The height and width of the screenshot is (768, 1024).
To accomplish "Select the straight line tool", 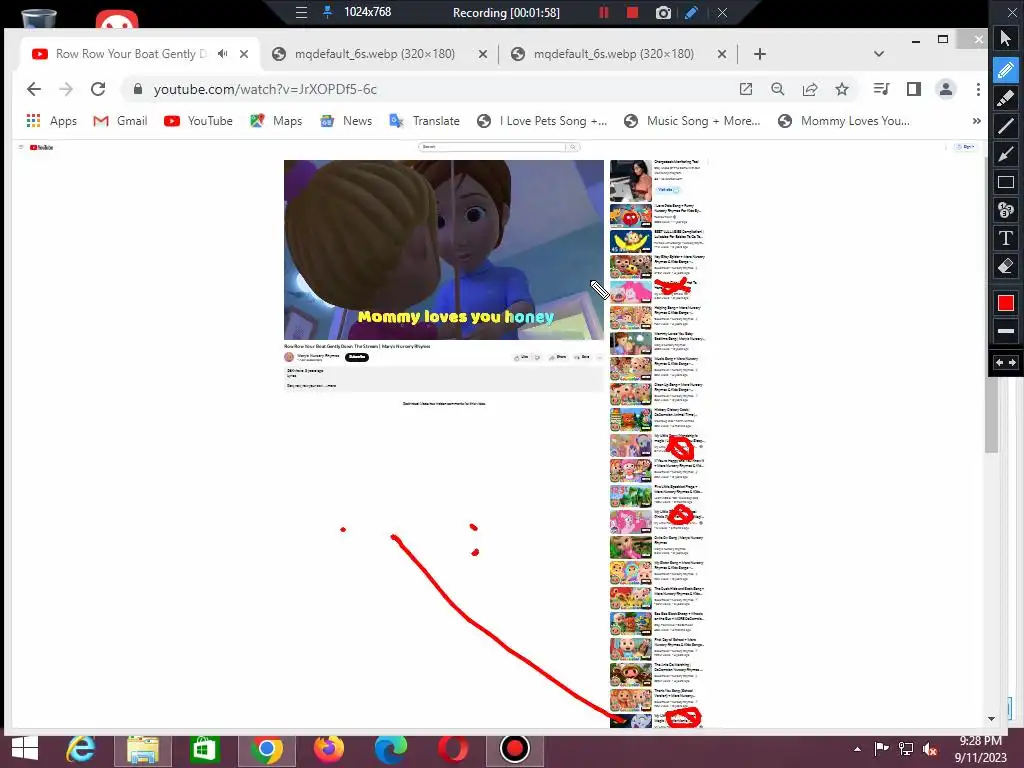I will pyautogui.click(x=1006, y=126).
